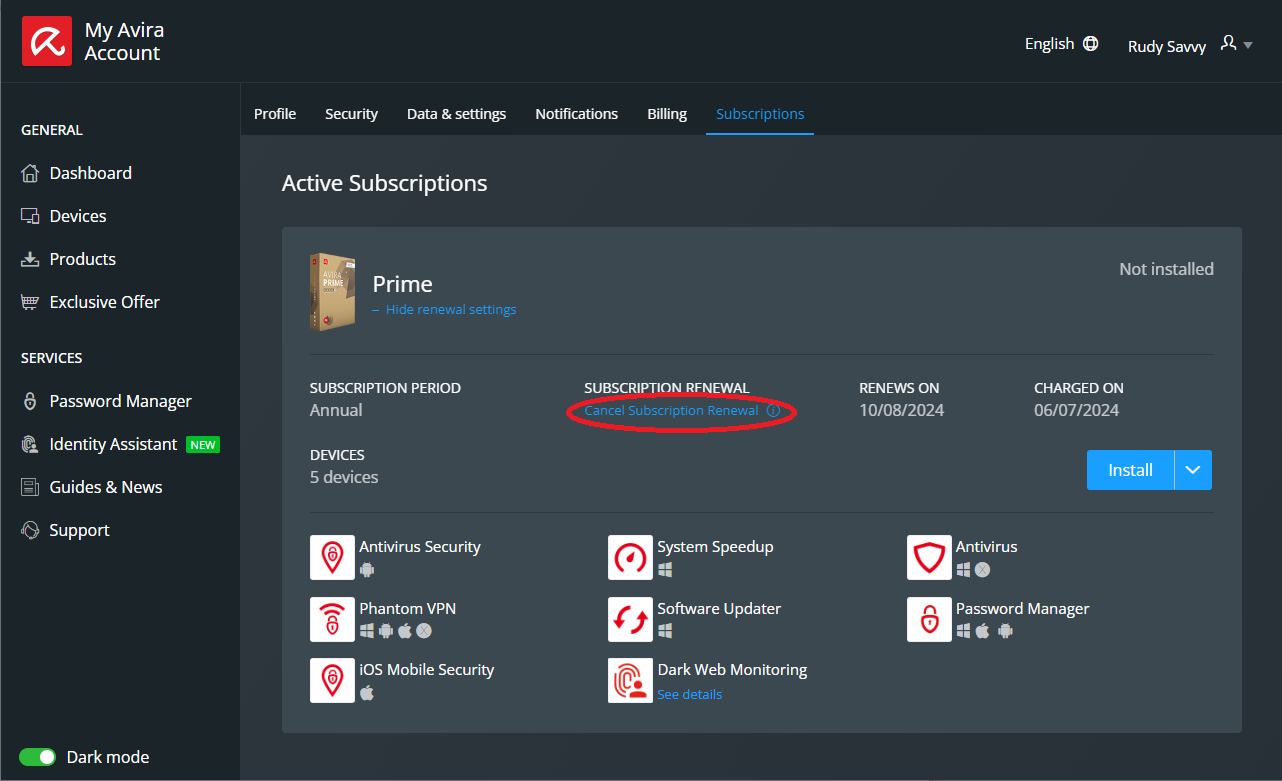Click the user profile icon

pyautogui.click(x=1229, y=44)
